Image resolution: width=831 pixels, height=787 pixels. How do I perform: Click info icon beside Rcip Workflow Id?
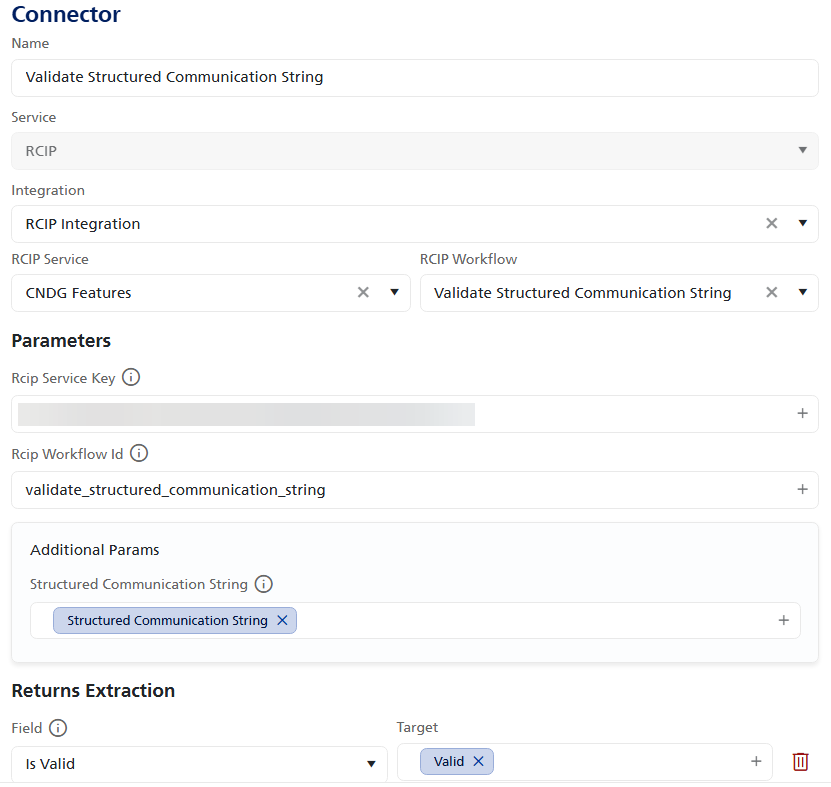139,454
